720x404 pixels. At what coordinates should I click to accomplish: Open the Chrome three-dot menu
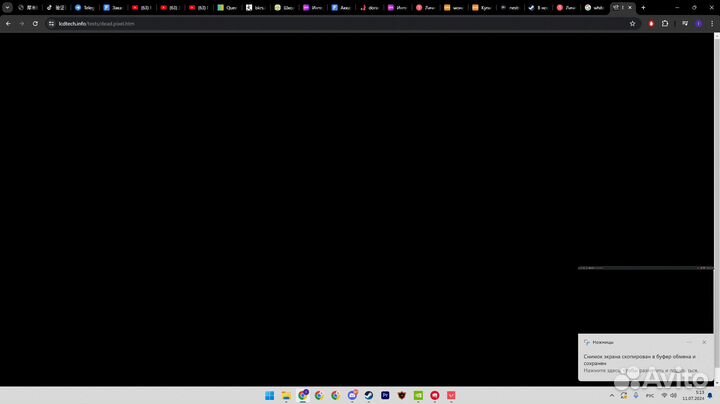pos(712,23)
